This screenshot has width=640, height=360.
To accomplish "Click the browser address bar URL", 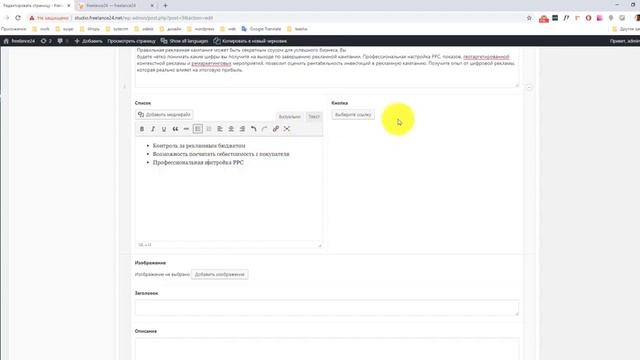I will coord(144,18).
